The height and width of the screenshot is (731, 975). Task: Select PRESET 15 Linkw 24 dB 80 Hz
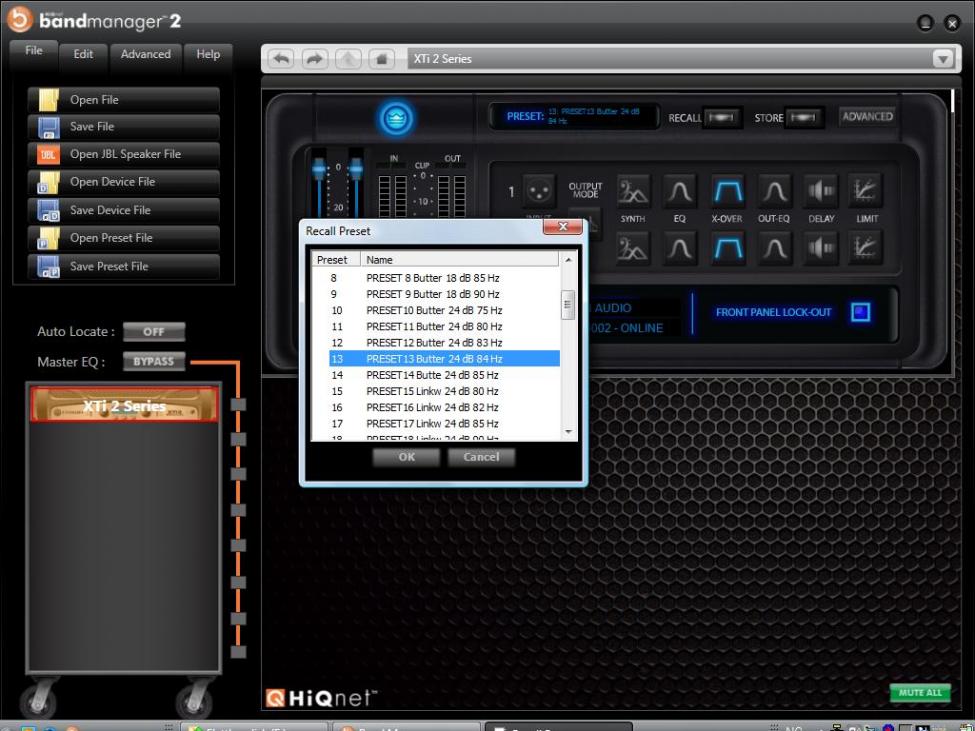[432, 391]
